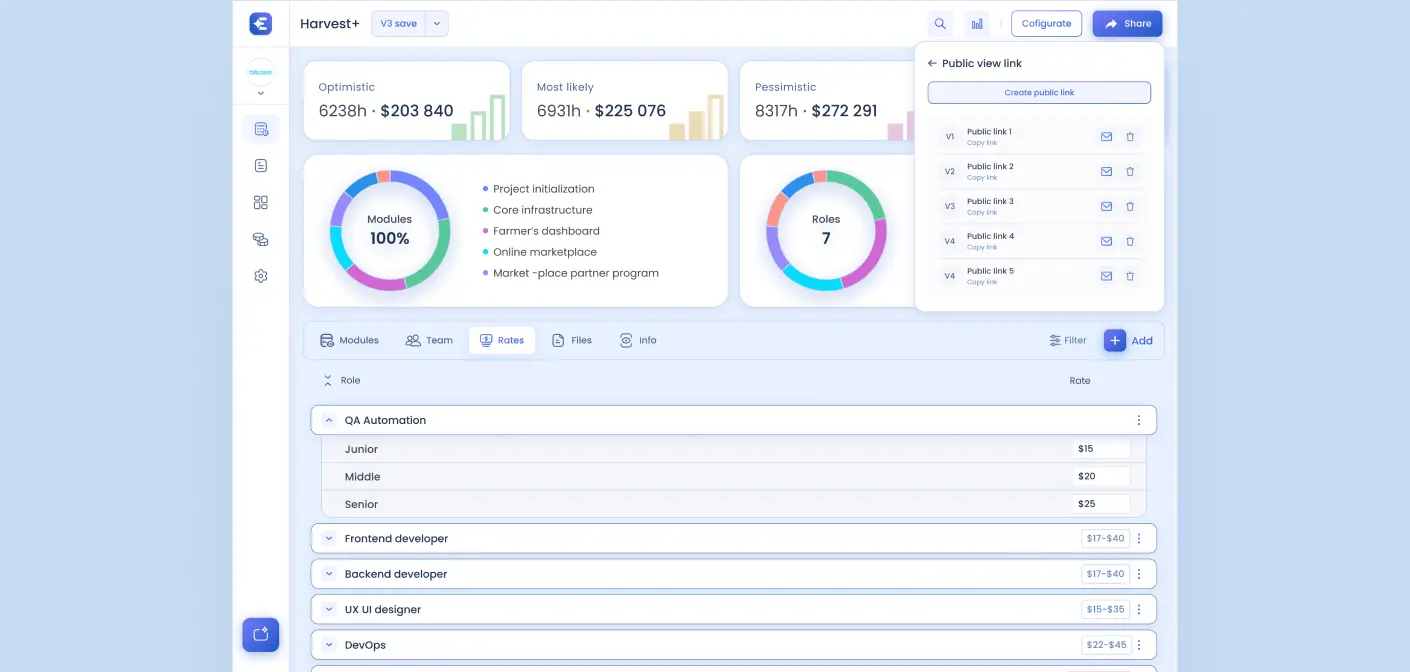The image size is (1410, 672).
Task: Switch to the Files tab
Action: click(572, 341)
